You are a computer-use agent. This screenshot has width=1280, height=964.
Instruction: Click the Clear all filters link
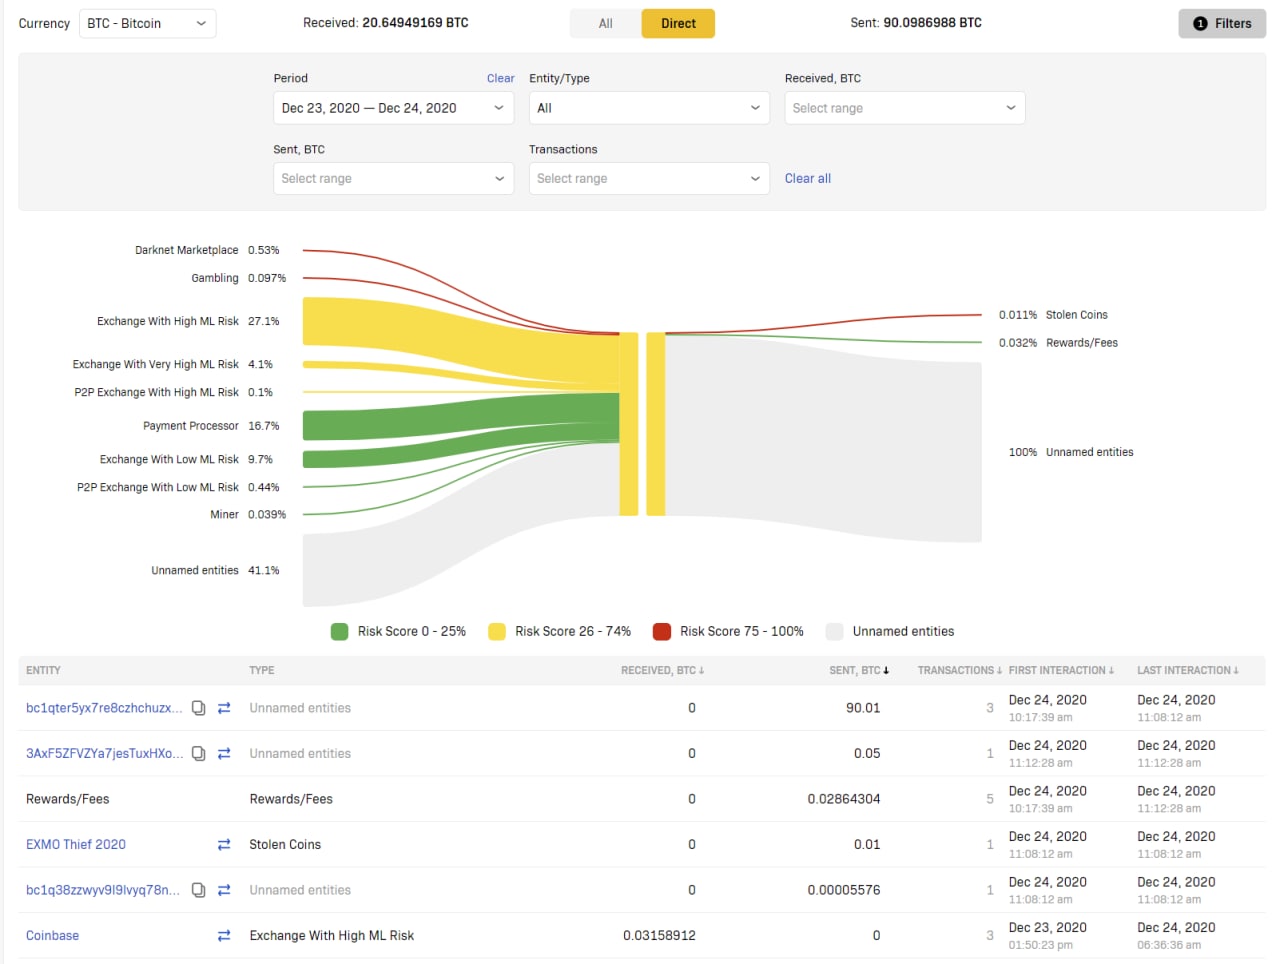pos(807,179)
